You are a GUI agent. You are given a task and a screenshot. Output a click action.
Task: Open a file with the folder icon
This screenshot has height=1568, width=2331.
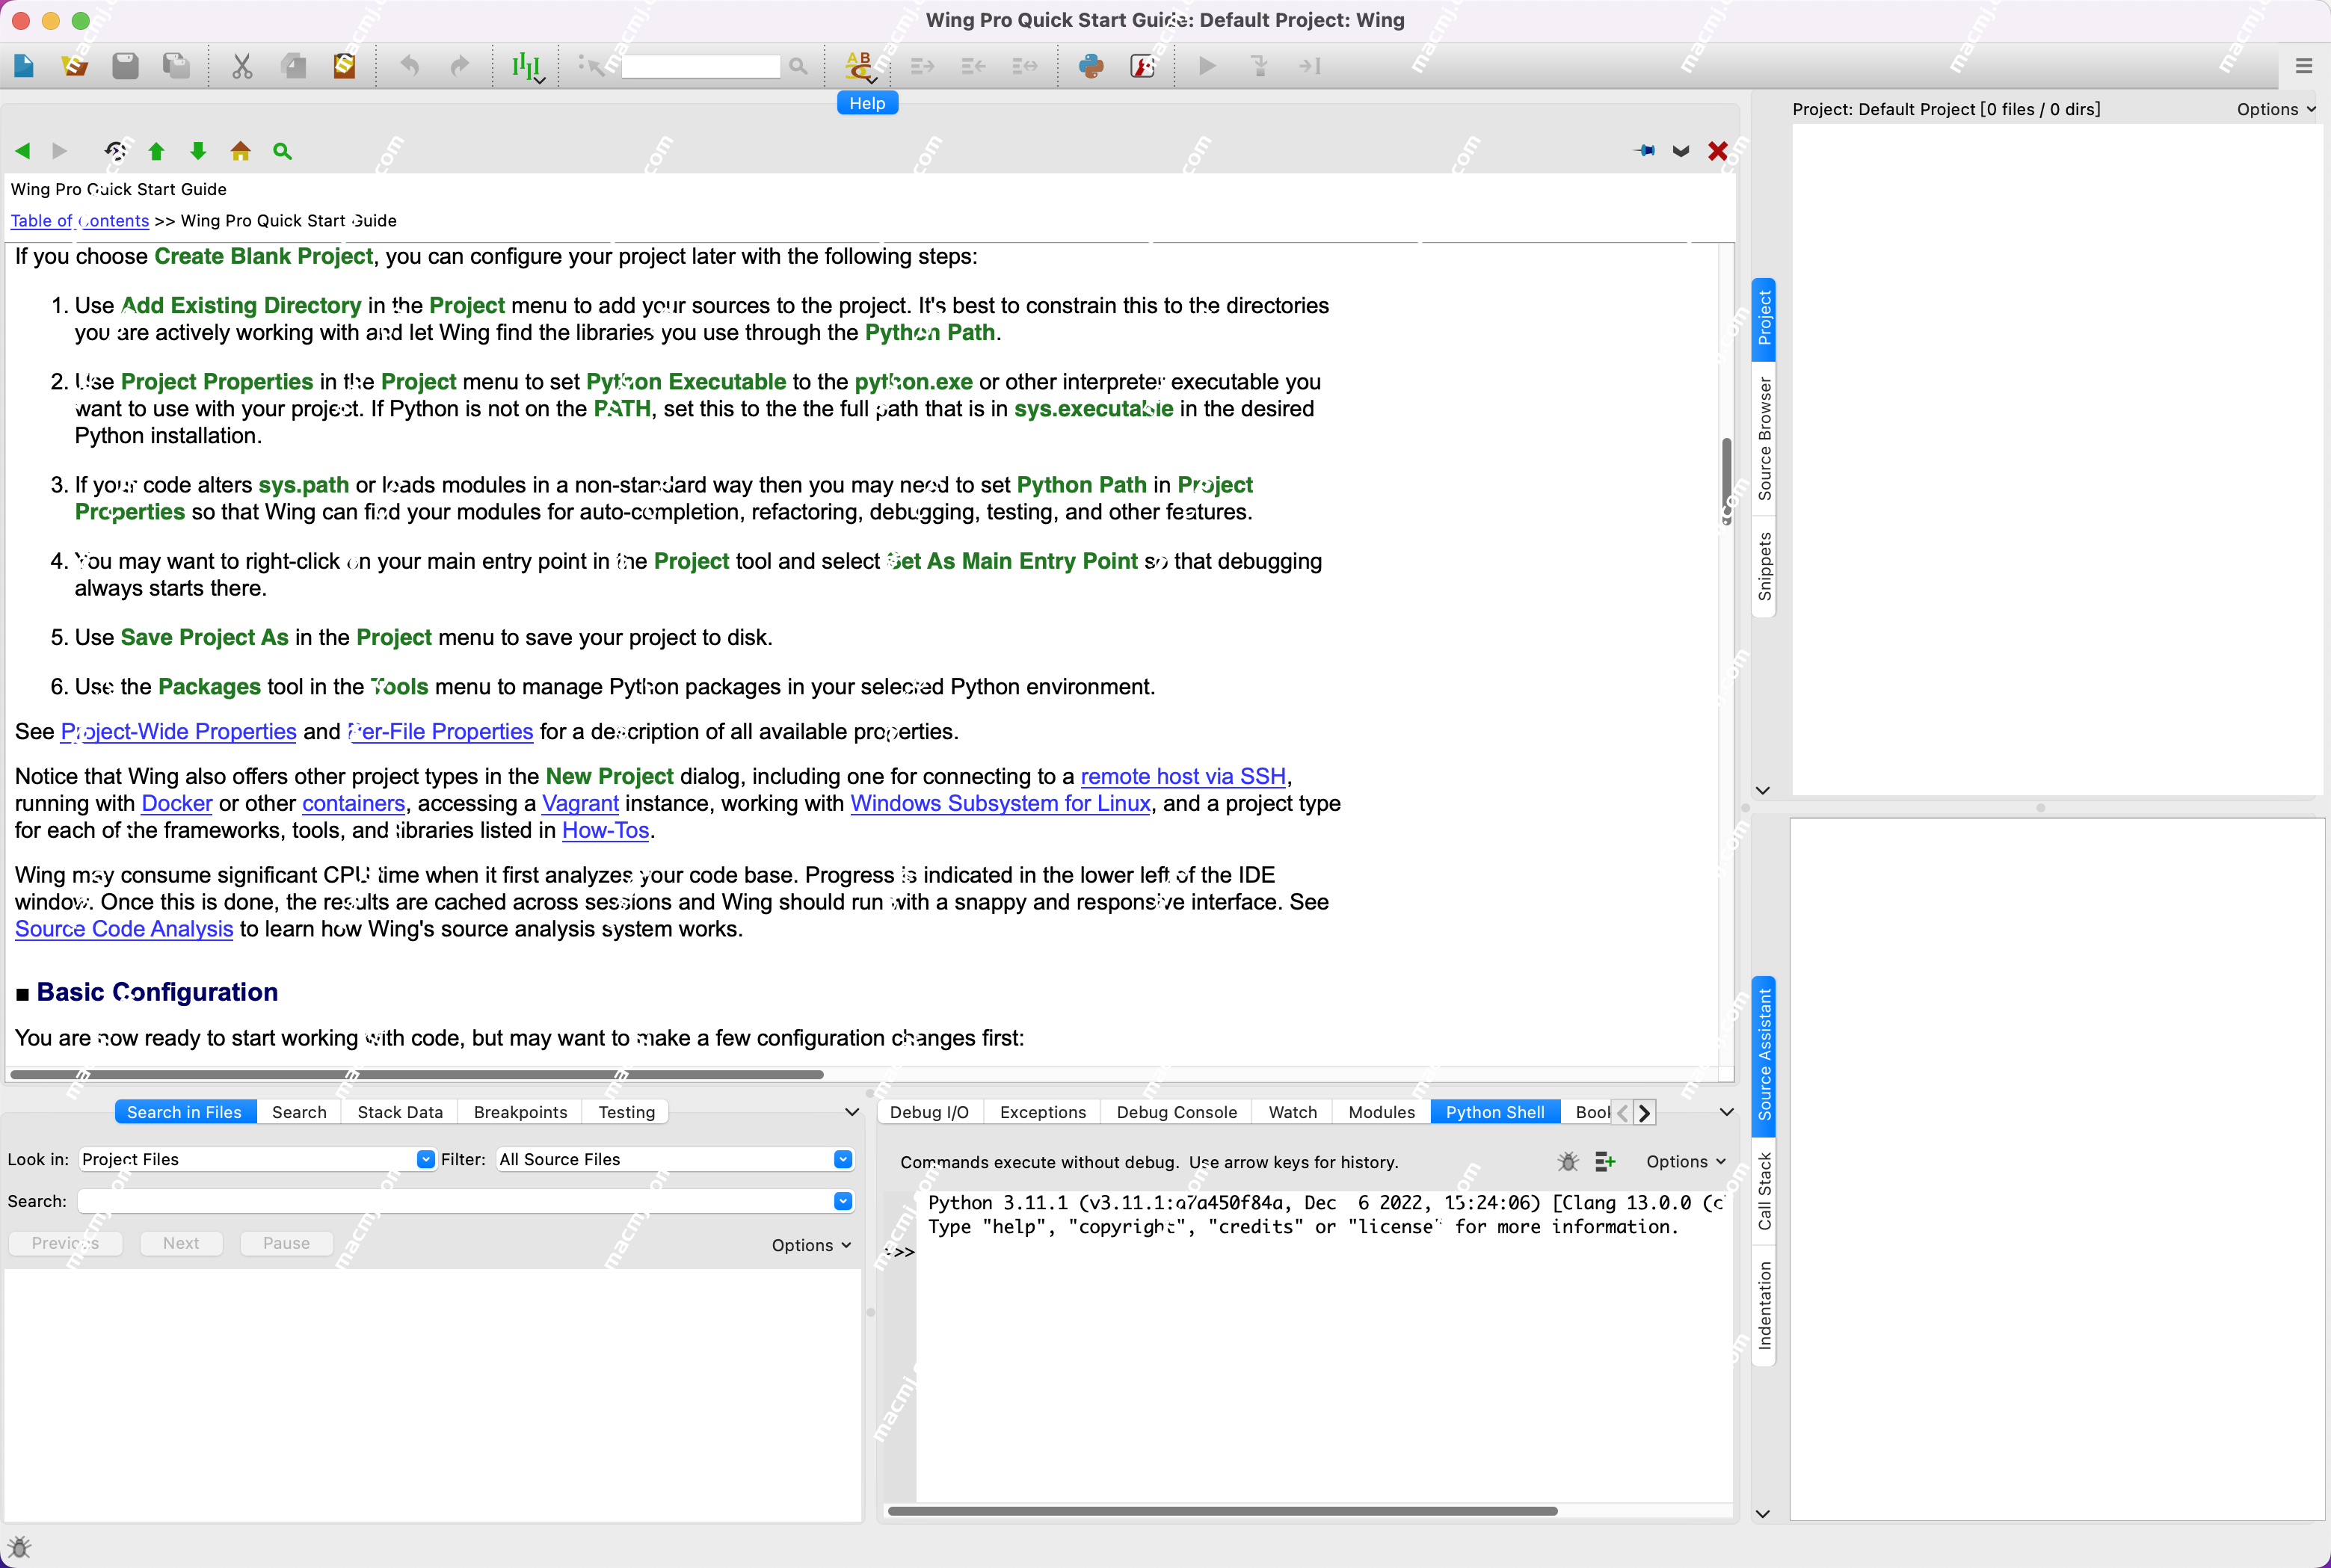coord(74,66)
